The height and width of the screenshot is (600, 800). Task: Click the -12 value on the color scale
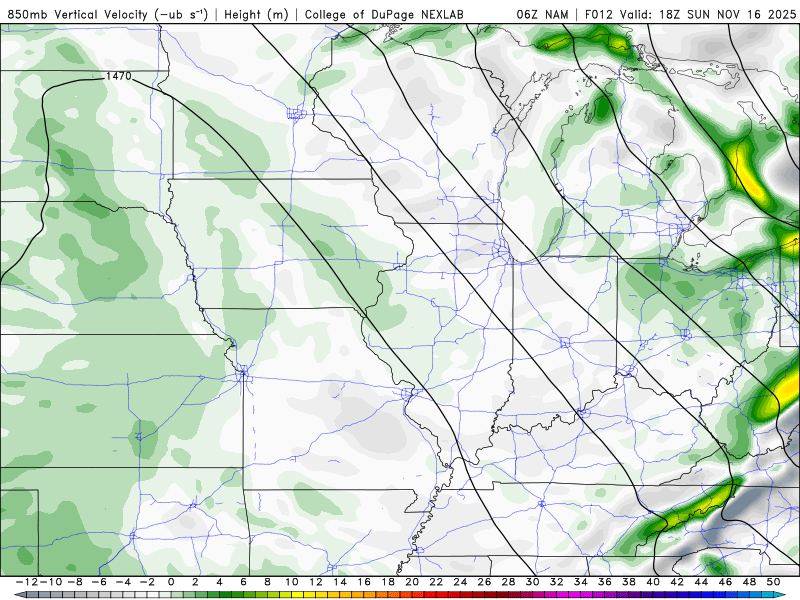(x=26, y=582)
